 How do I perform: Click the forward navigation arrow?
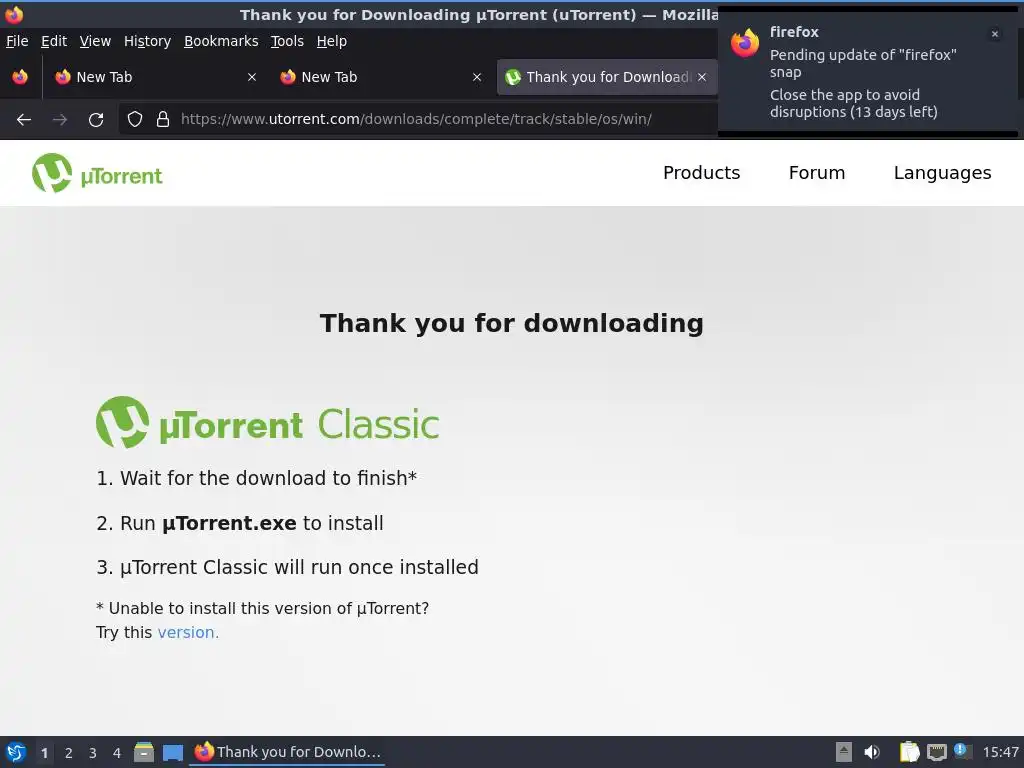click(60, 120)
